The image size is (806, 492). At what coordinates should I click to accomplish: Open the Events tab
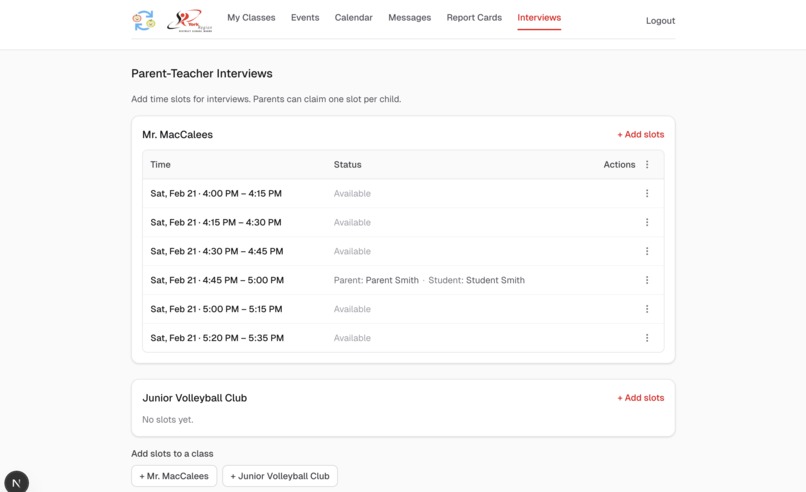click(305, 17)
